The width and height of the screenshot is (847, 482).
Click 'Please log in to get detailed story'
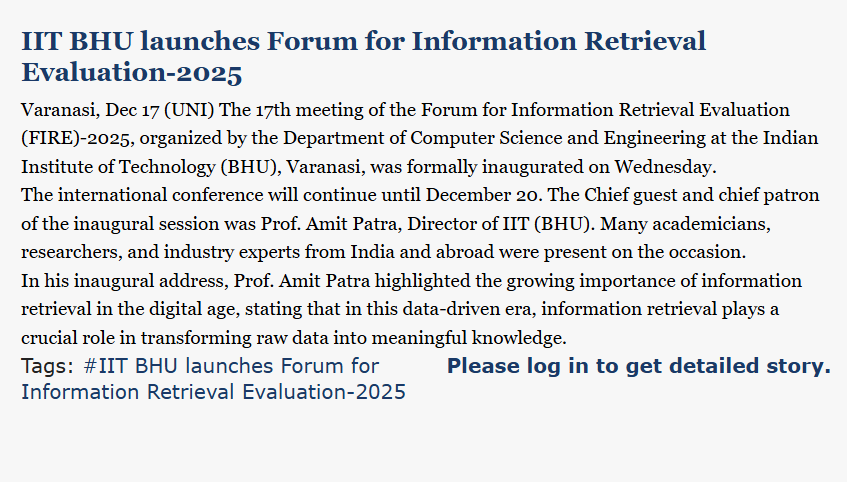tap(638, 366)
